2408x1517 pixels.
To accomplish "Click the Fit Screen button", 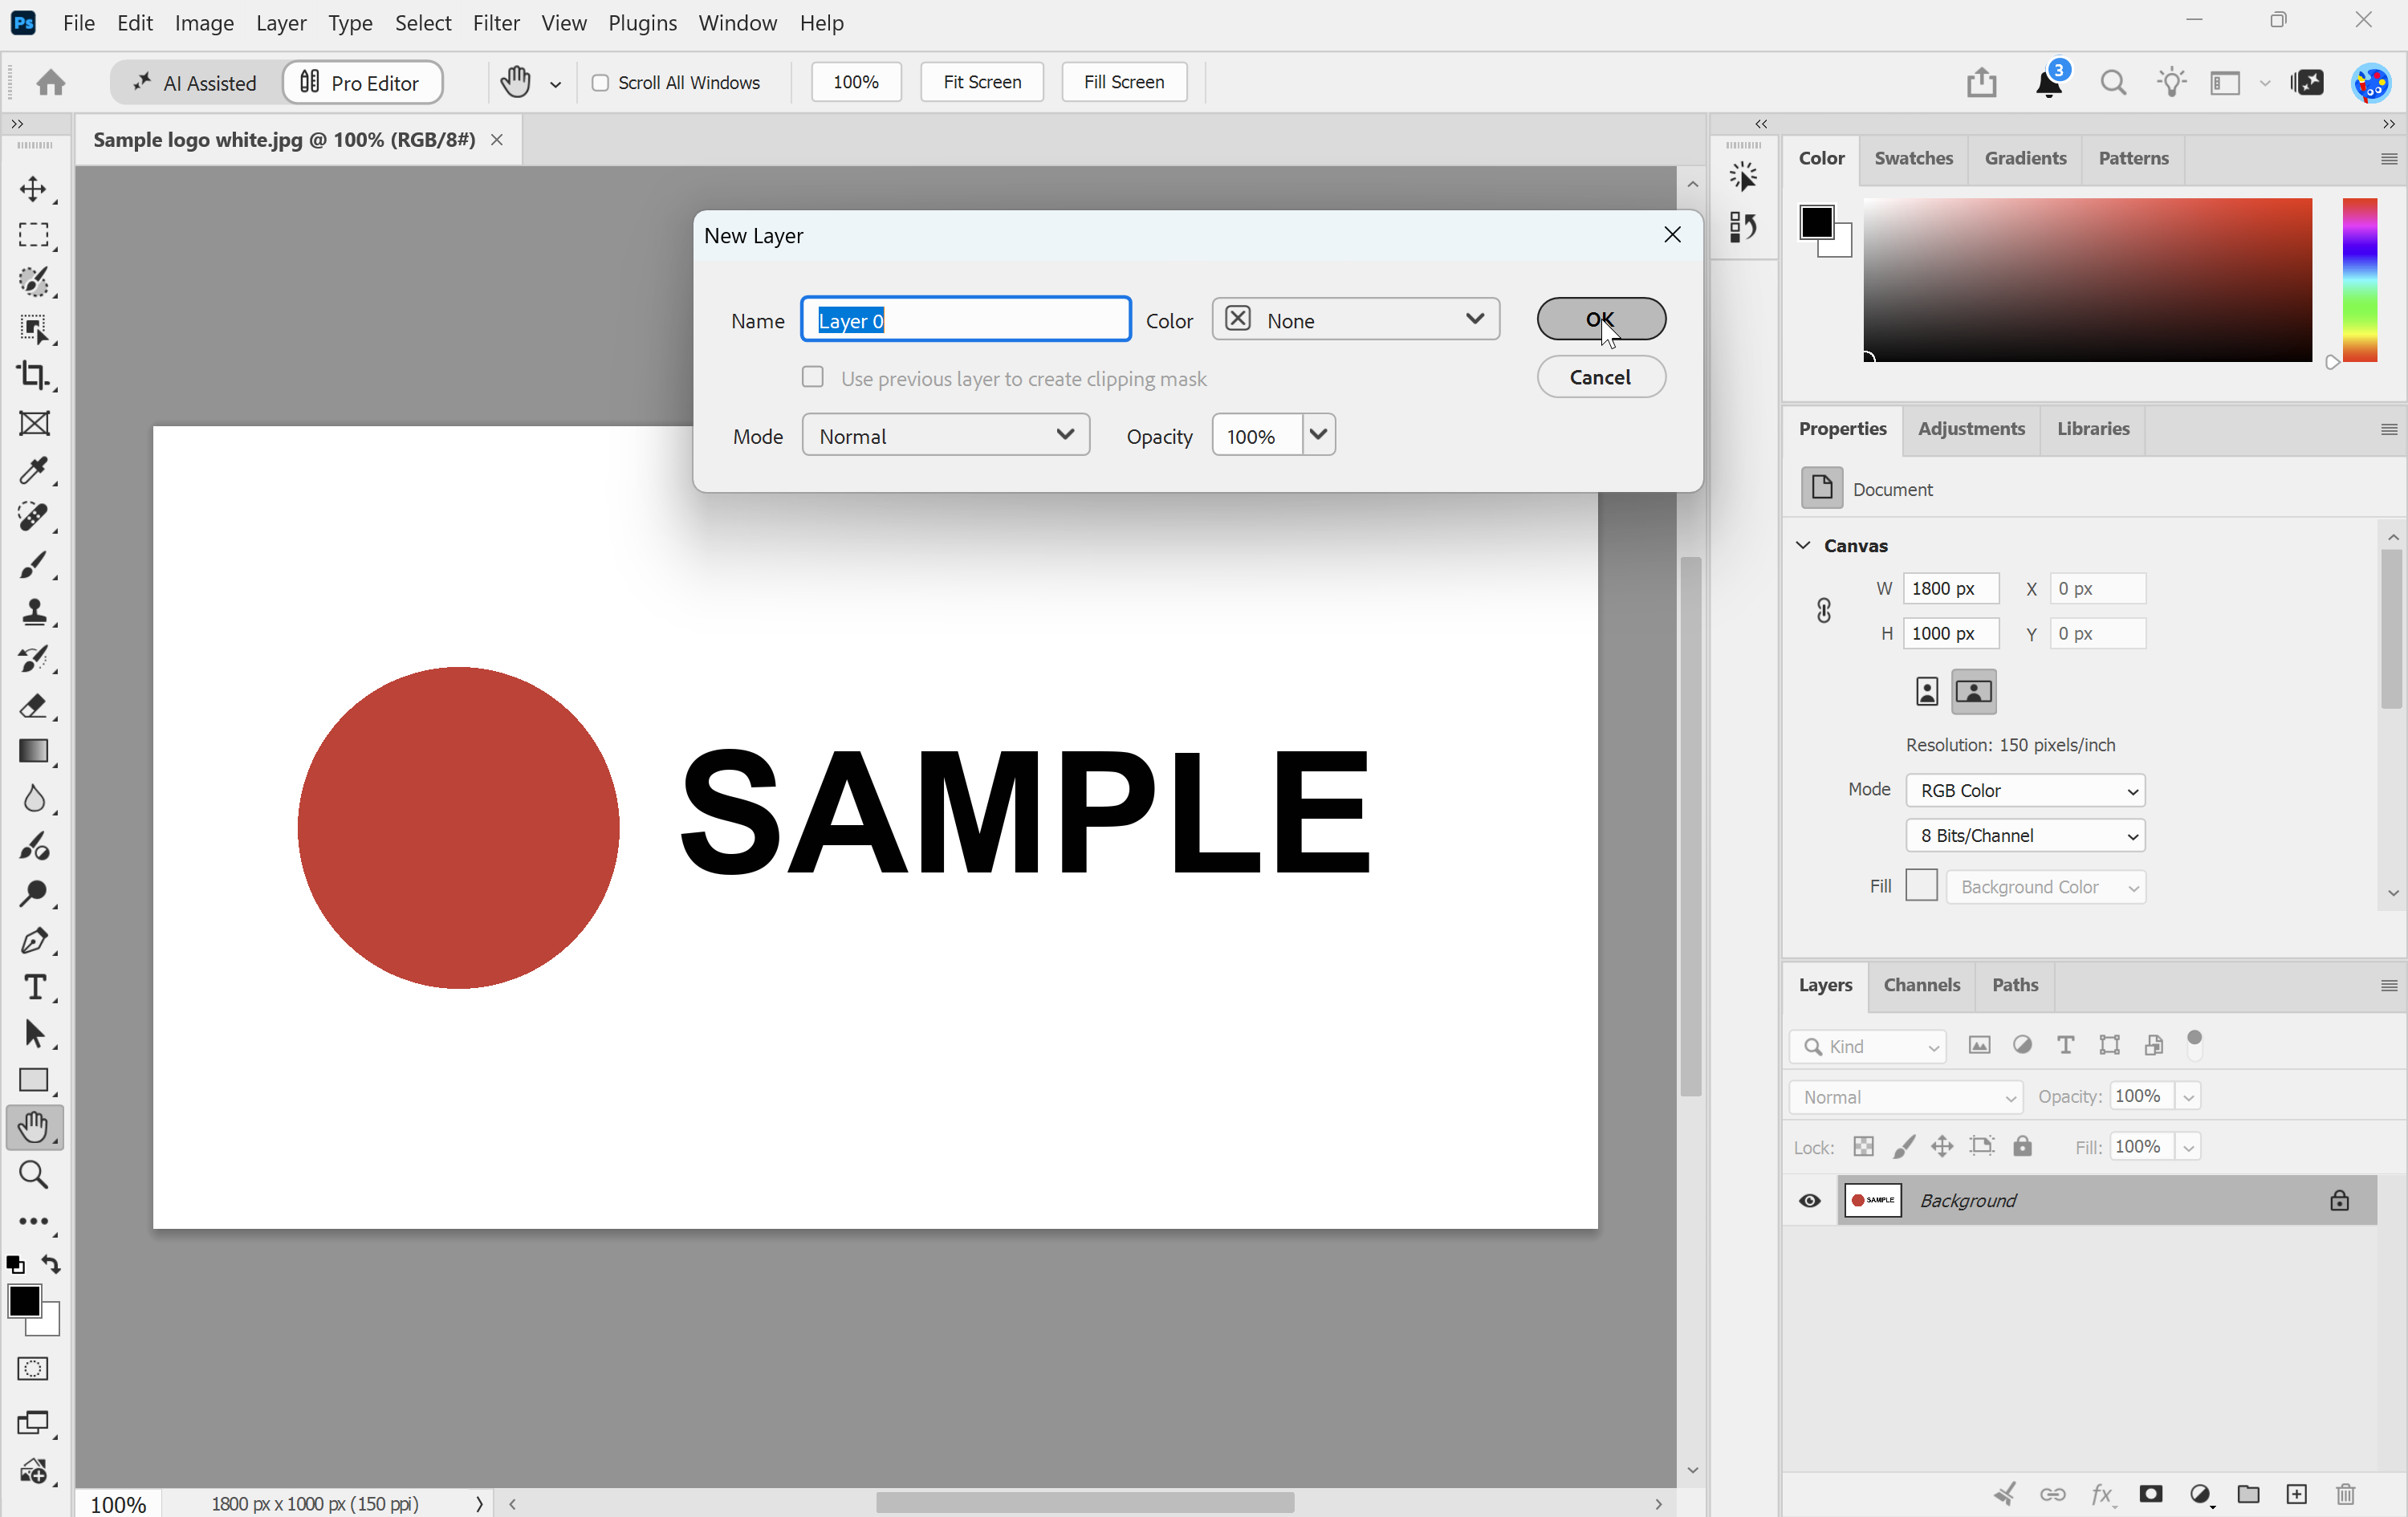I will [982, 82].
